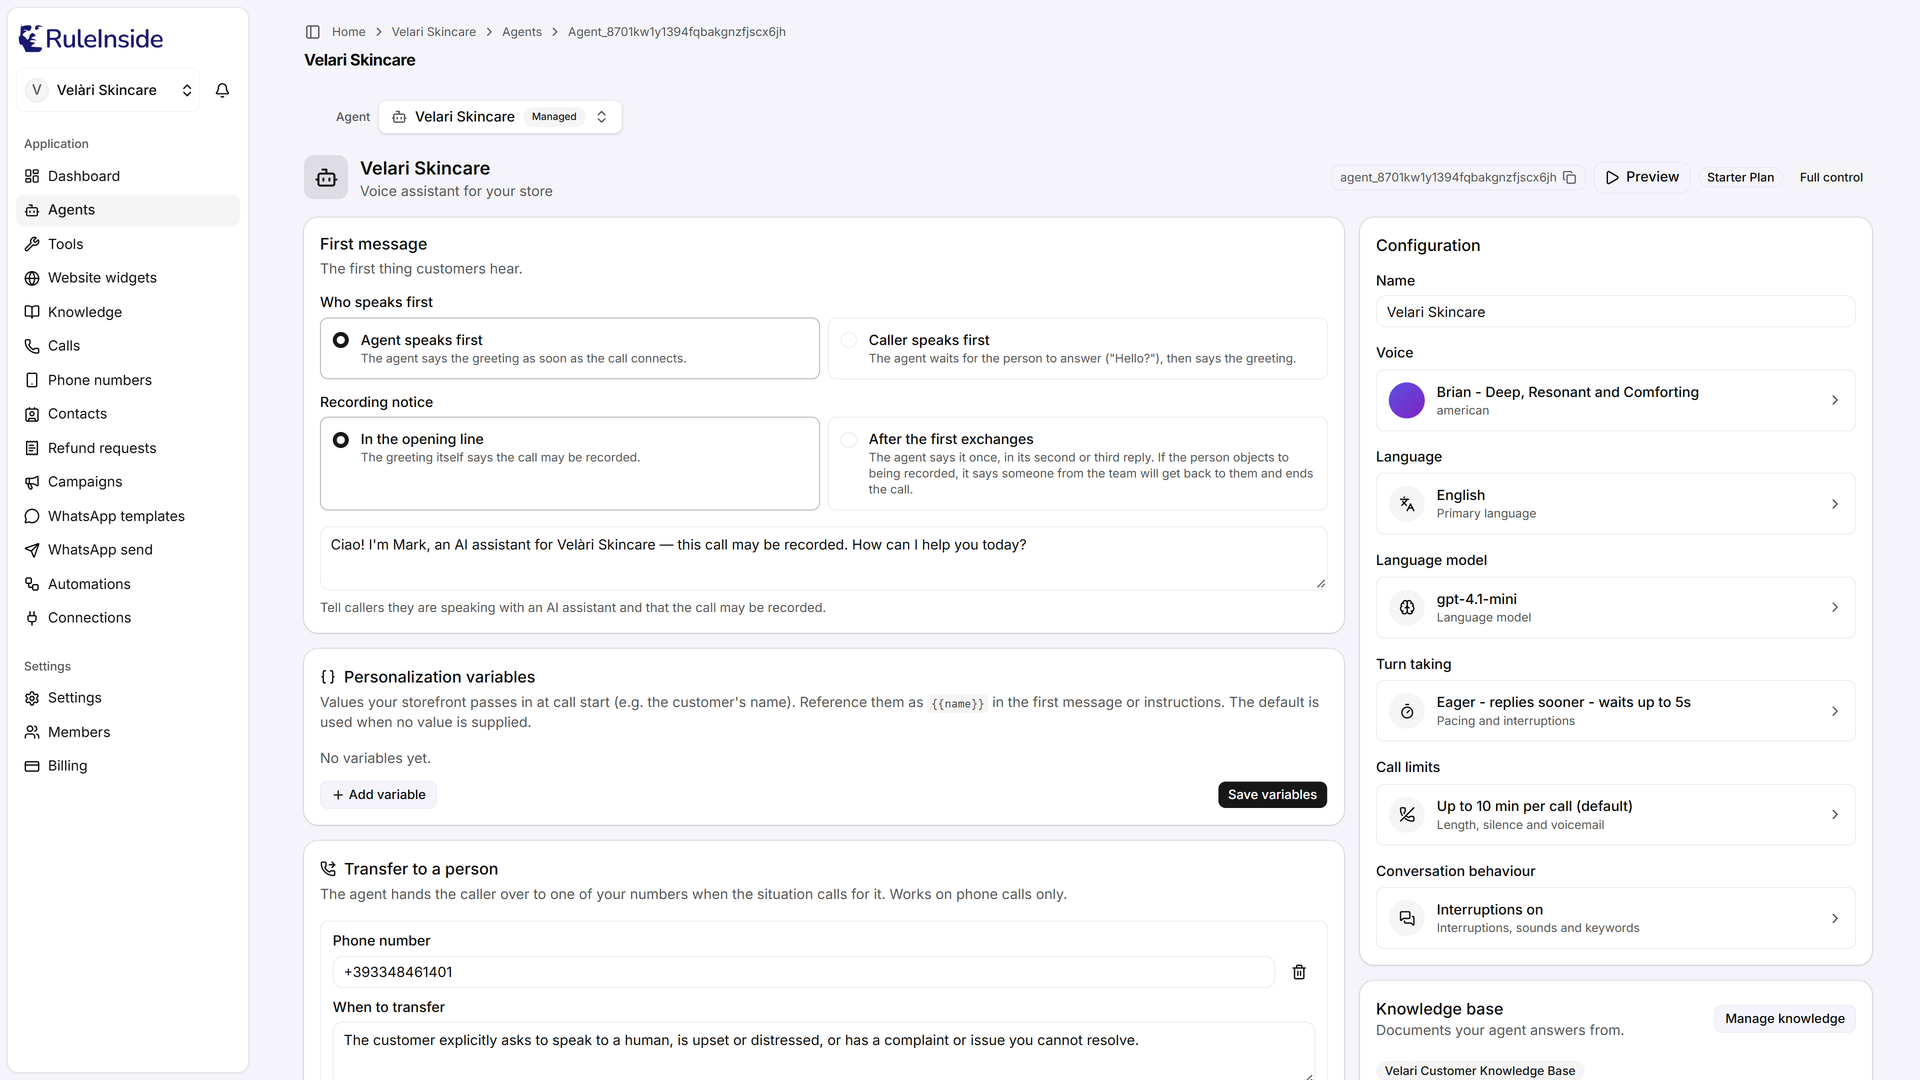1920x1080 pixels.
Task: Click the Preview button
Action: point(1642,177)
